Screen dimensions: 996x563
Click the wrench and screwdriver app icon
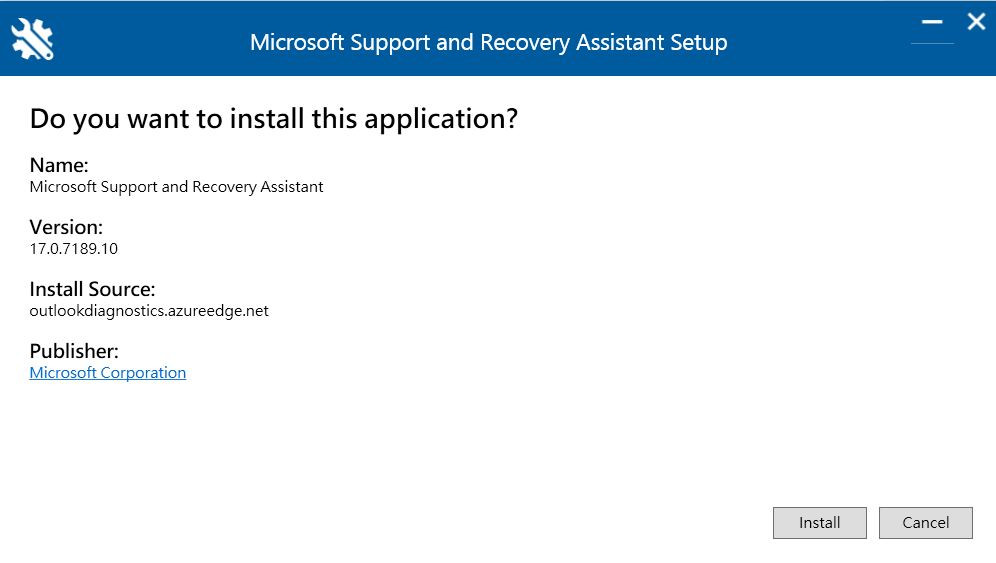(x=32, y=39)
